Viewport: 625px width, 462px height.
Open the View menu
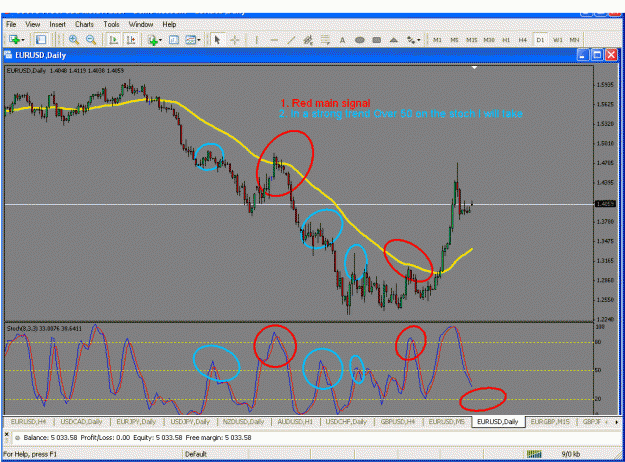[33, 24]
